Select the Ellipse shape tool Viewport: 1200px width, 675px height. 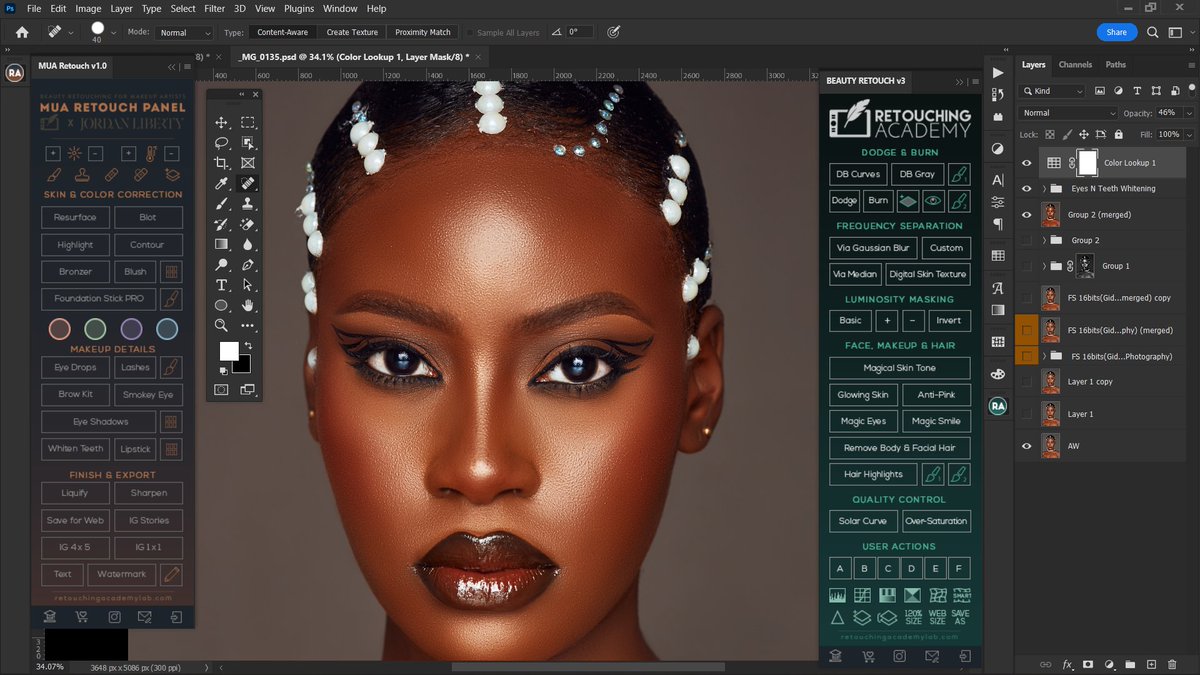coord(222,305)
